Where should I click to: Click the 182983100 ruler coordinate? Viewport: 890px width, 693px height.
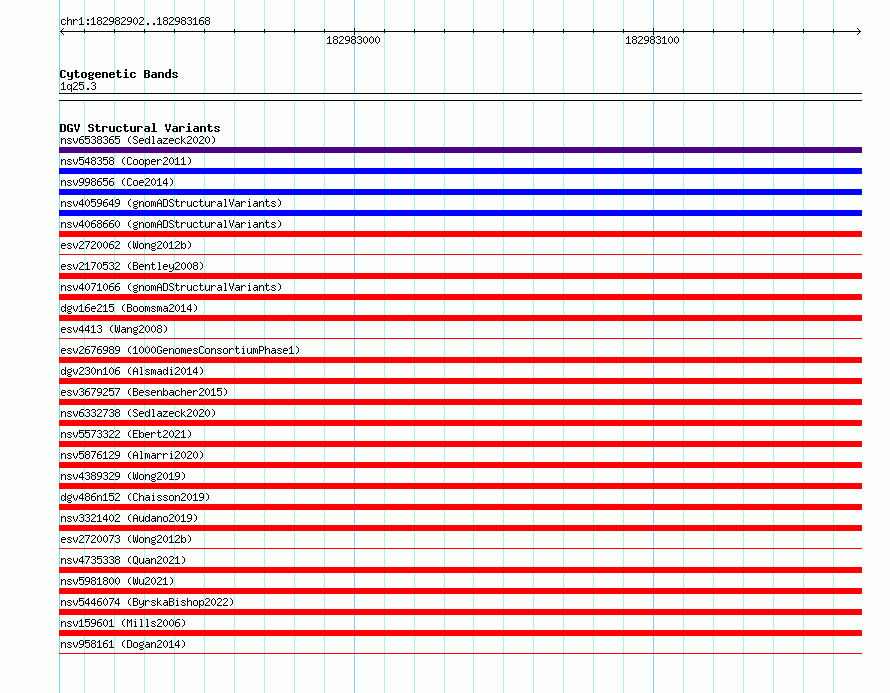pos(652,40)
